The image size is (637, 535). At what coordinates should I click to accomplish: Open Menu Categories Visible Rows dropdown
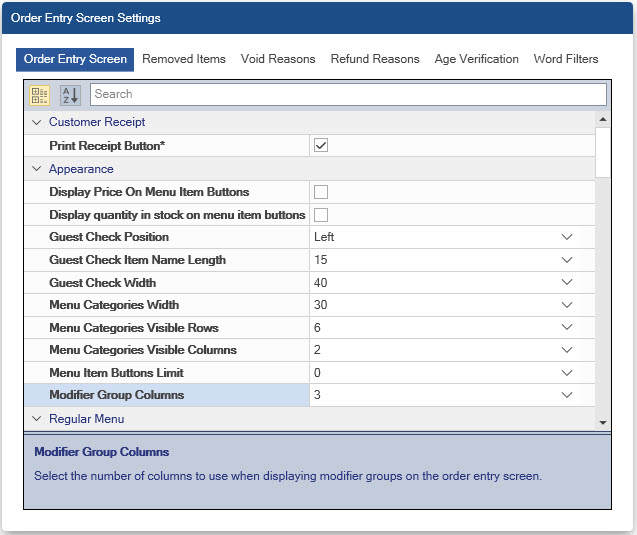point(566,328)
